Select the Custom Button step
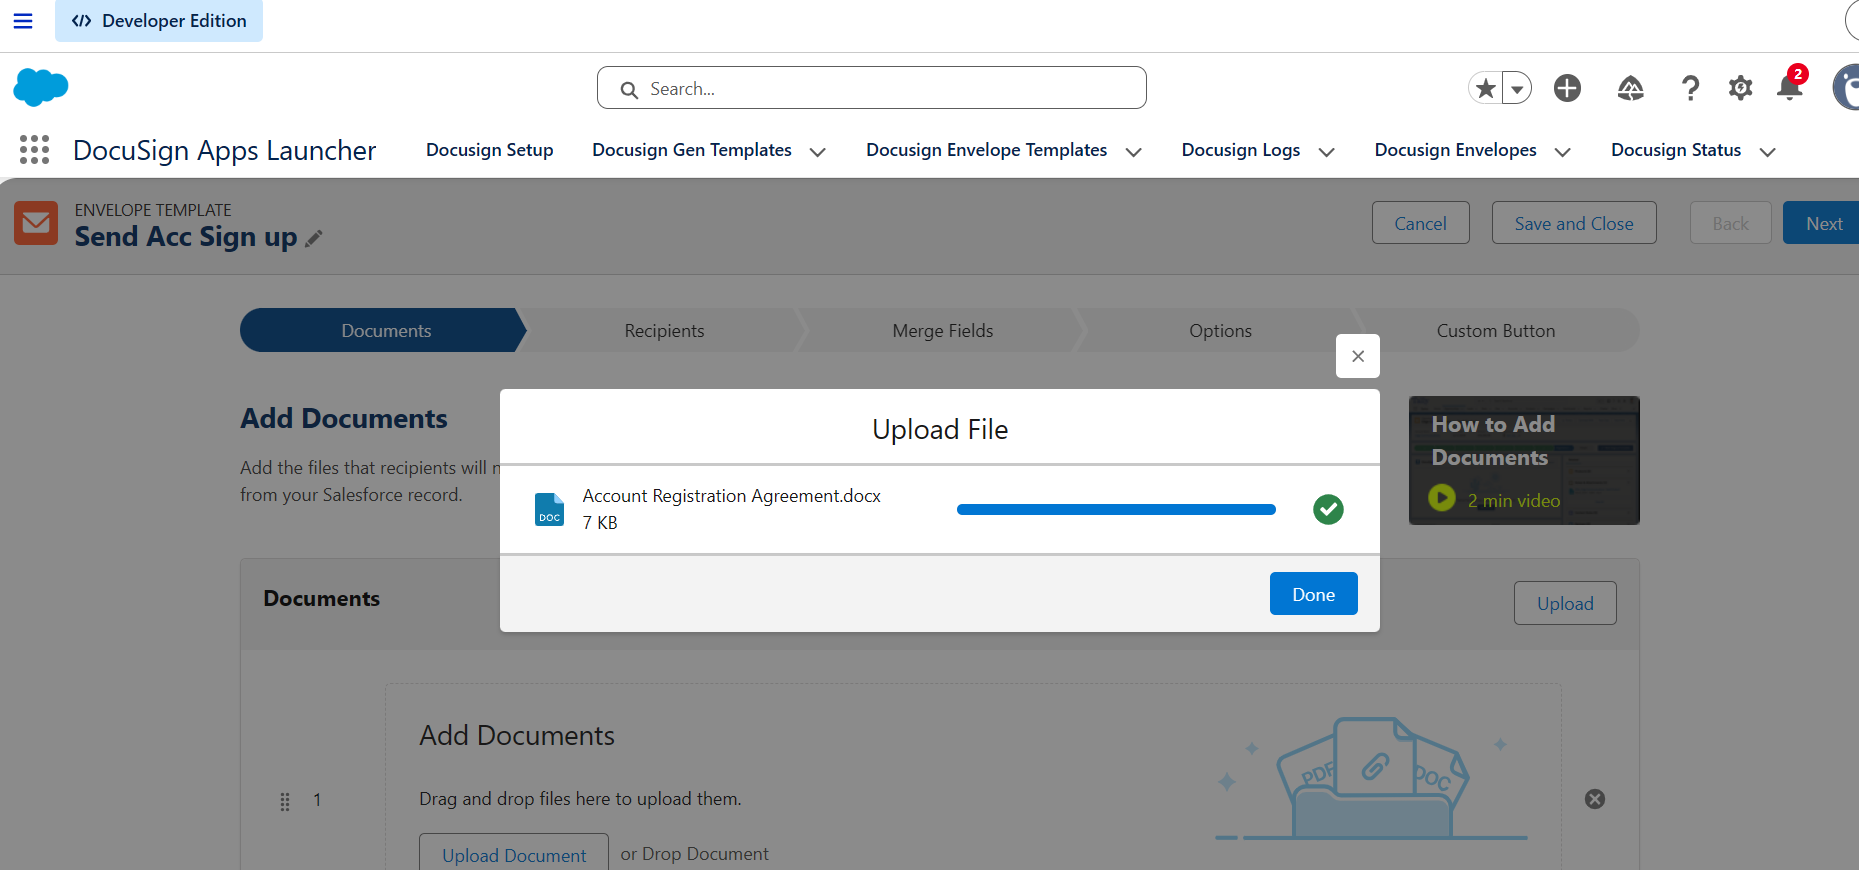Screen dimensions: 1859x870 [1496, 330]
